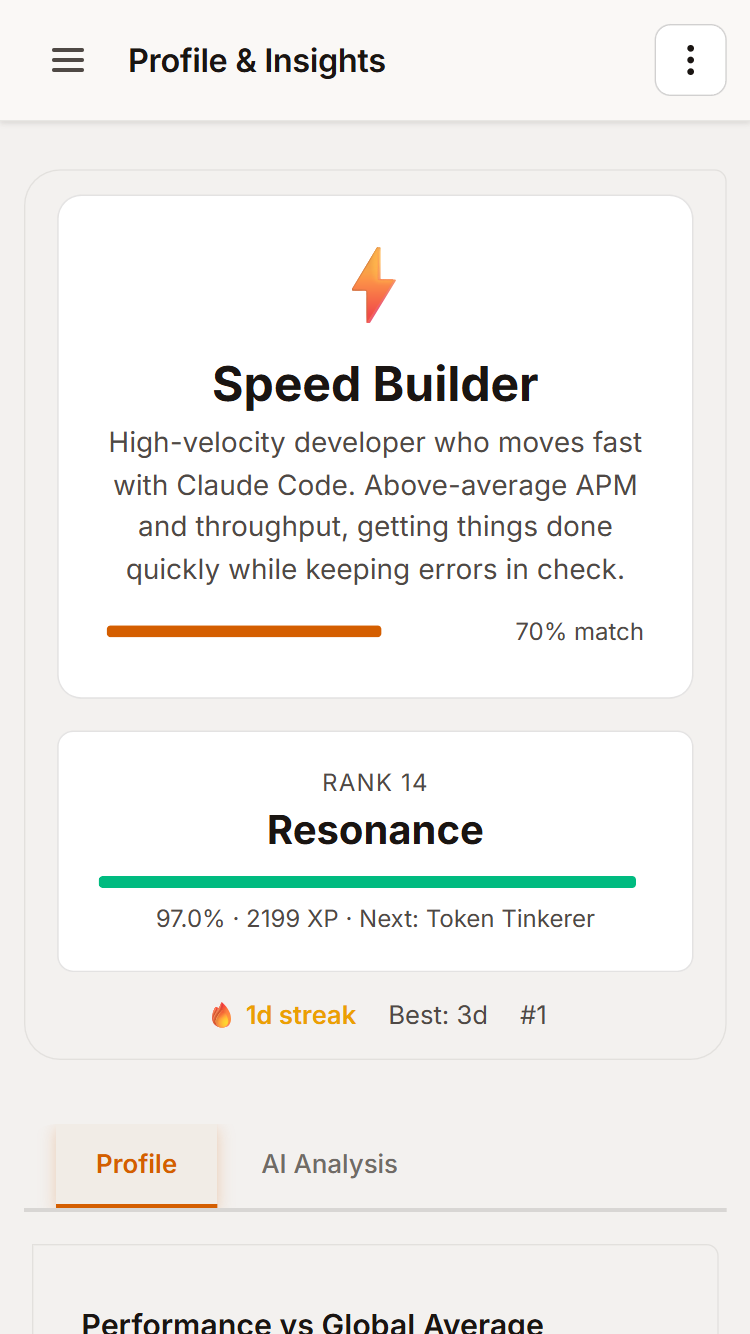Click the 70% match progress bar
Image resolution: width=750 pixels, height=1334 pixels.
tap(244, 631)
